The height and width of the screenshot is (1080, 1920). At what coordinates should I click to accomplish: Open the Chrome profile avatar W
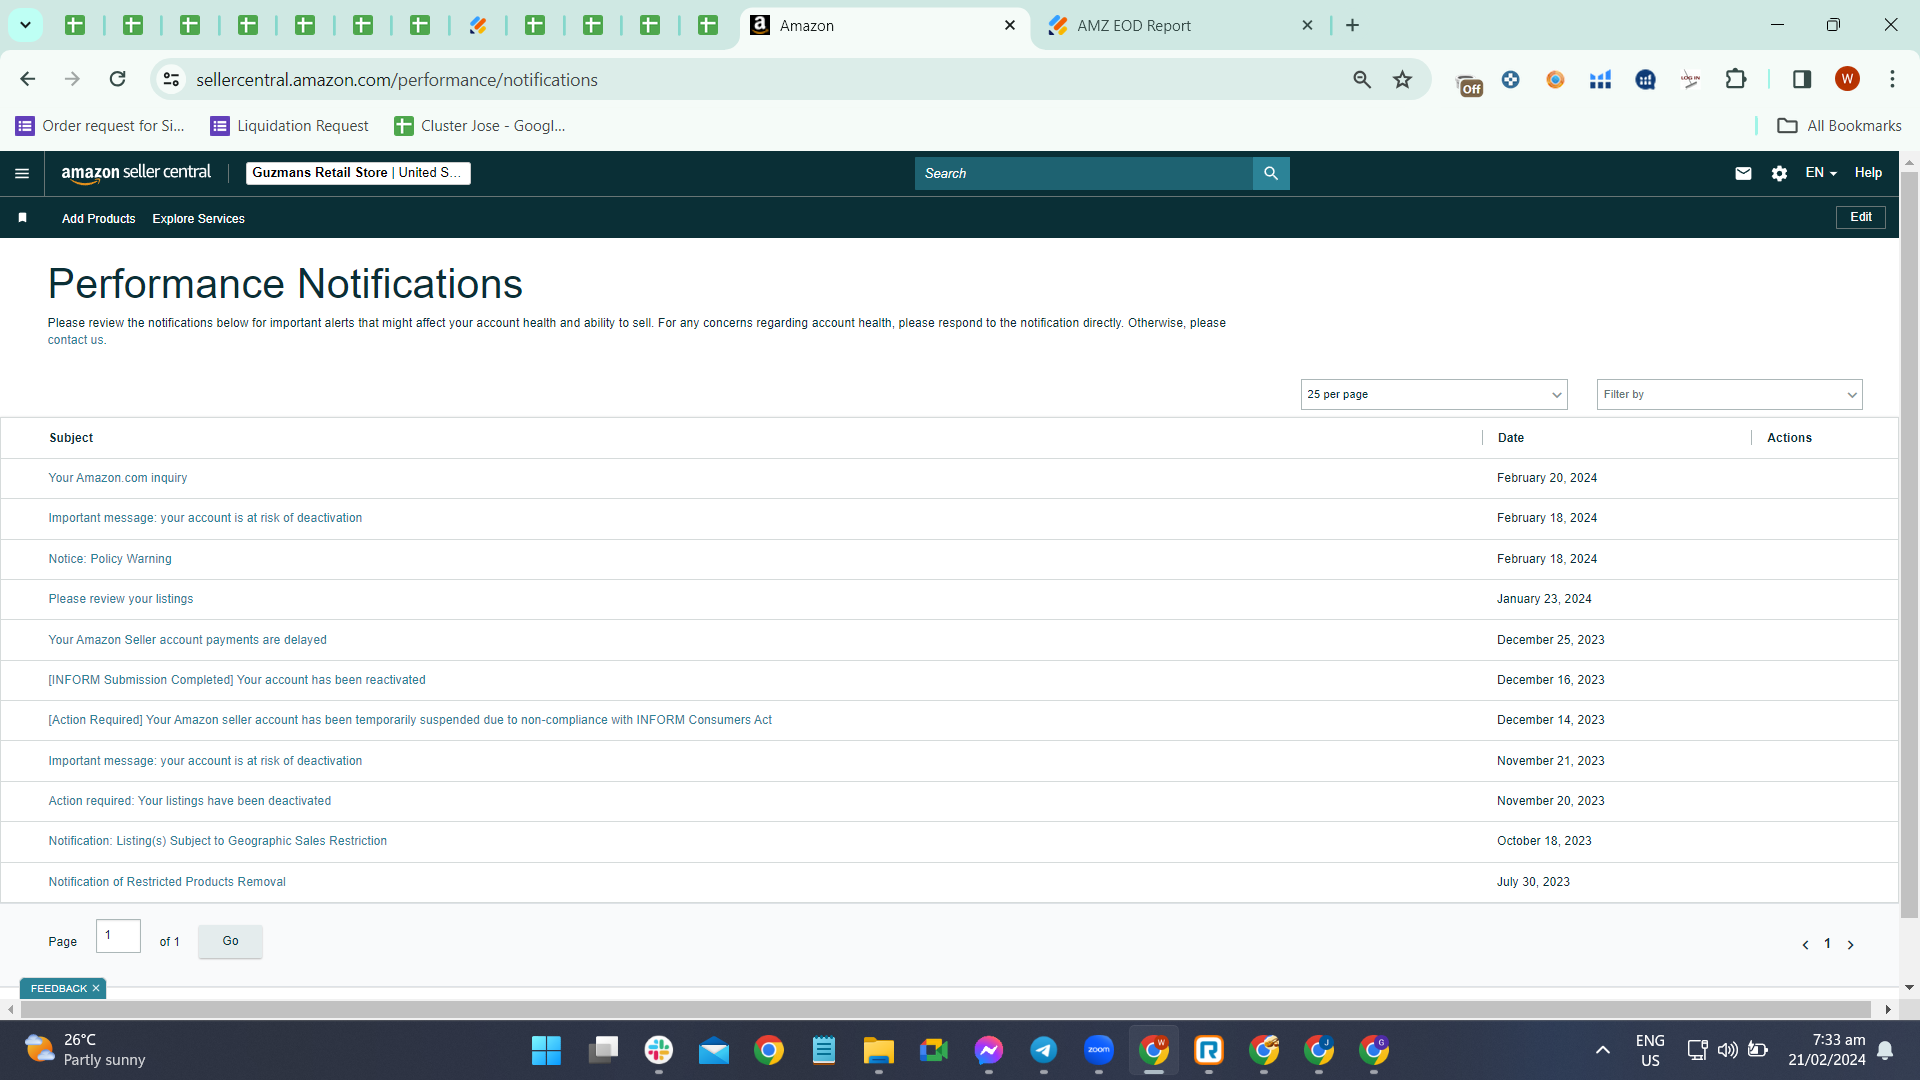click(x=1847, y=79)
